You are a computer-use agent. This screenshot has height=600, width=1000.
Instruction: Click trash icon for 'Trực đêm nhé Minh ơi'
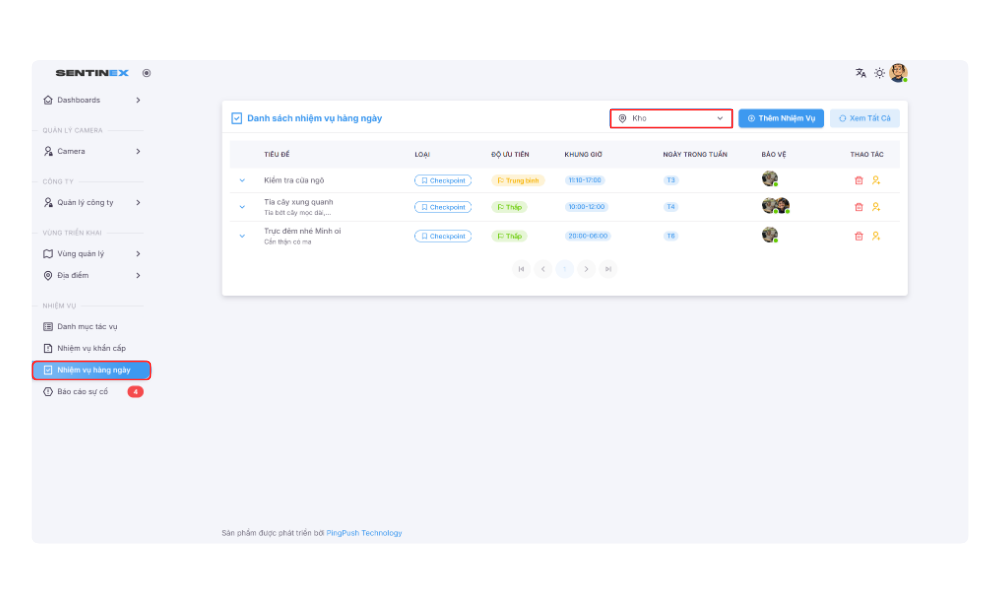click(858, 236)
